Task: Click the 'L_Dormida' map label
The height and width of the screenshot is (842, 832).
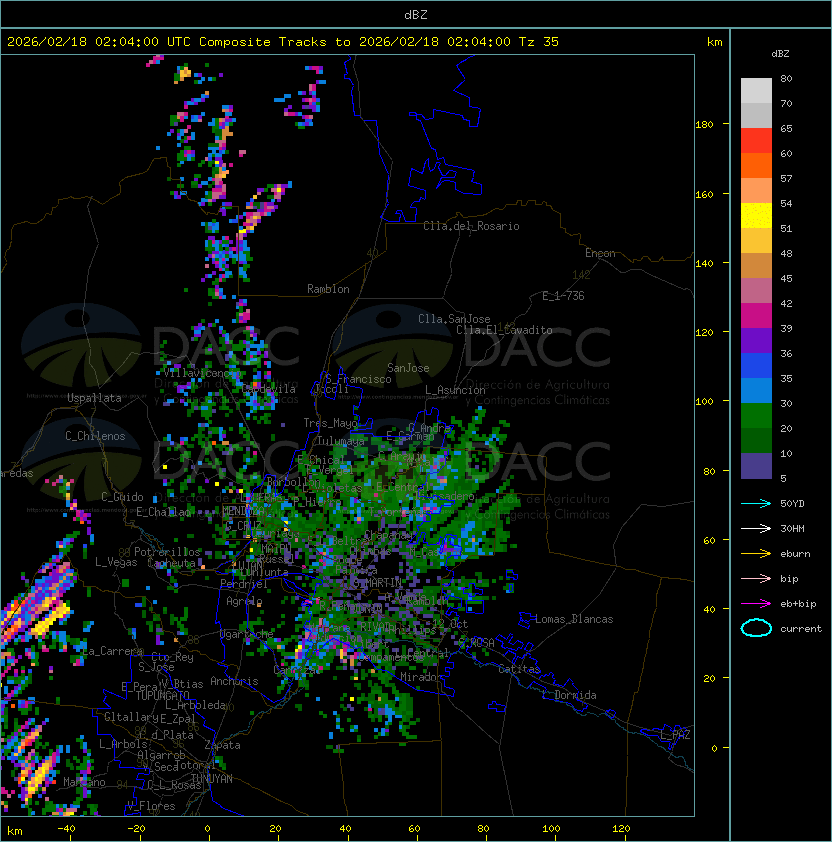Action: 569,695
